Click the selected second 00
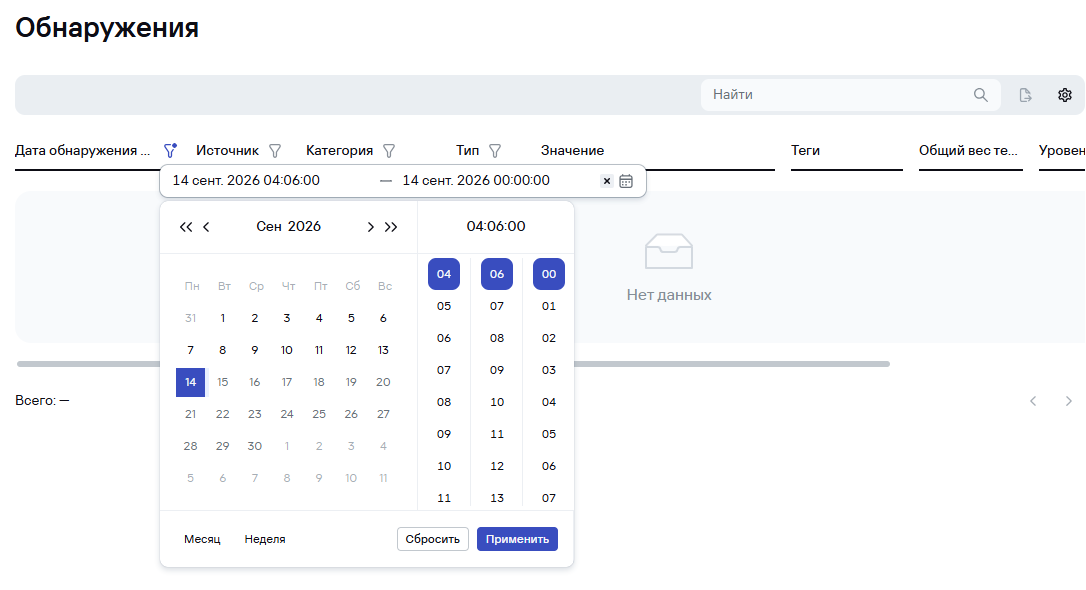The image size is (1086, 590). pos(549,274)
